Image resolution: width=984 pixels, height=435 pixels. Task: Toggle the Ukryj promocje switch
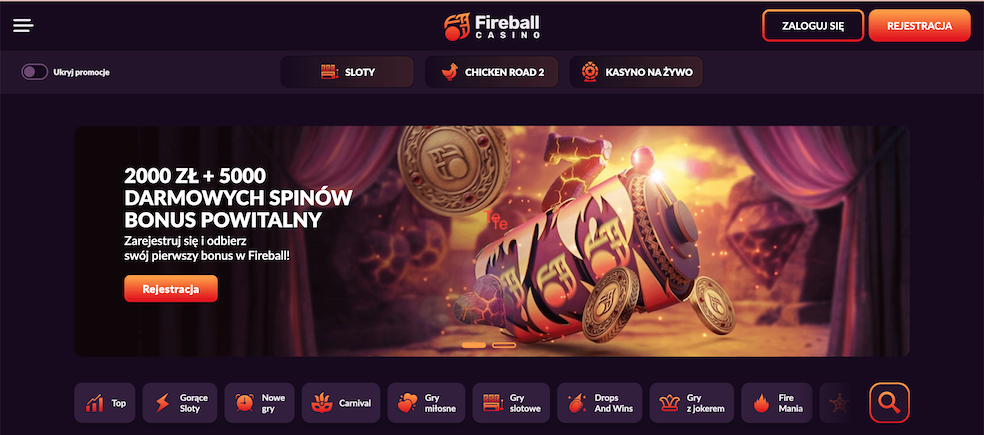pos(35,72)
